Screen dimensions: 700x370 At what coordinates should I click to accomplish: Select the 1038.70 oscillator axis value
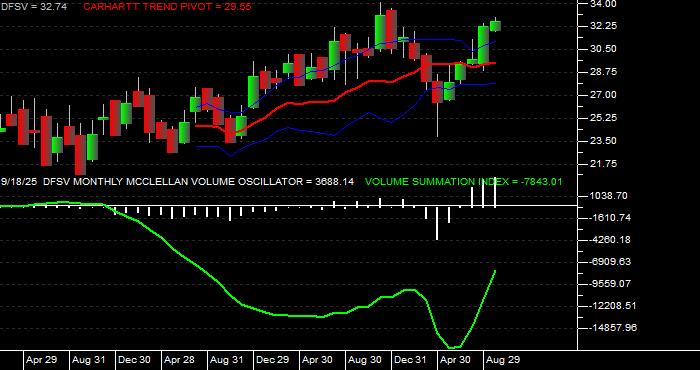tap(608, 196)
